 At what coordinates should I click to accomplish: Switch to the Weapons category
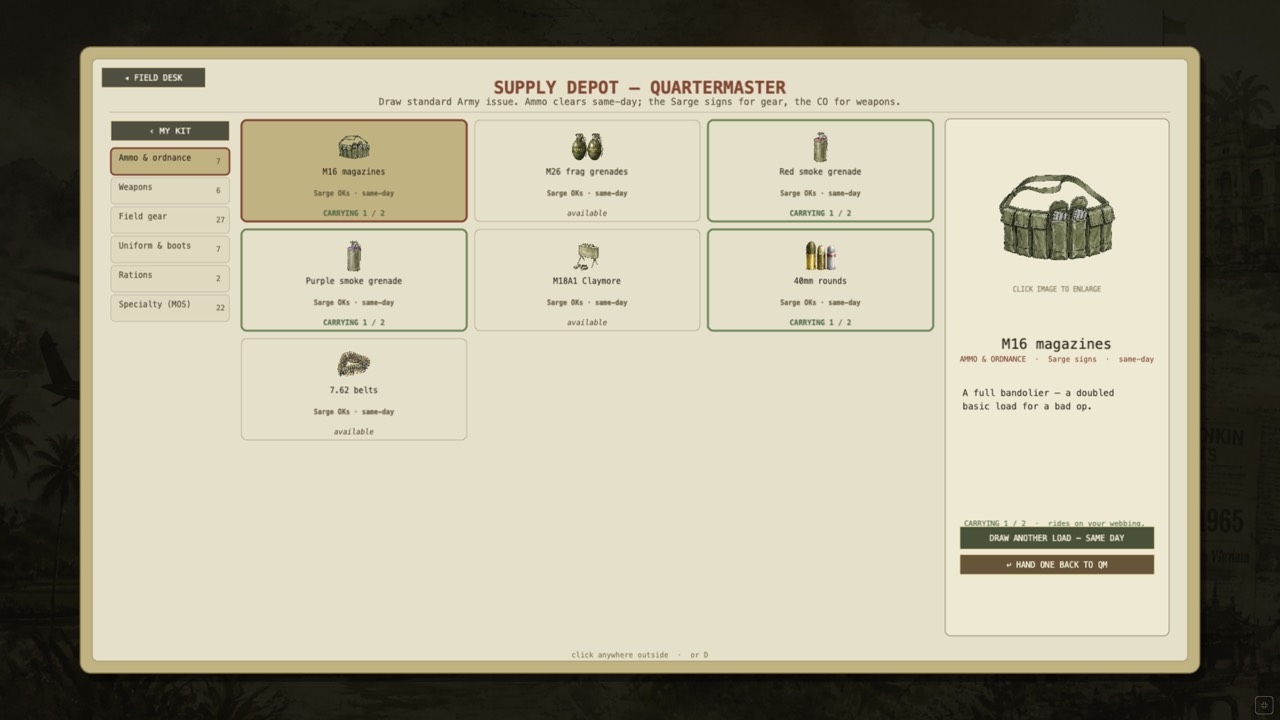(170, 190)
